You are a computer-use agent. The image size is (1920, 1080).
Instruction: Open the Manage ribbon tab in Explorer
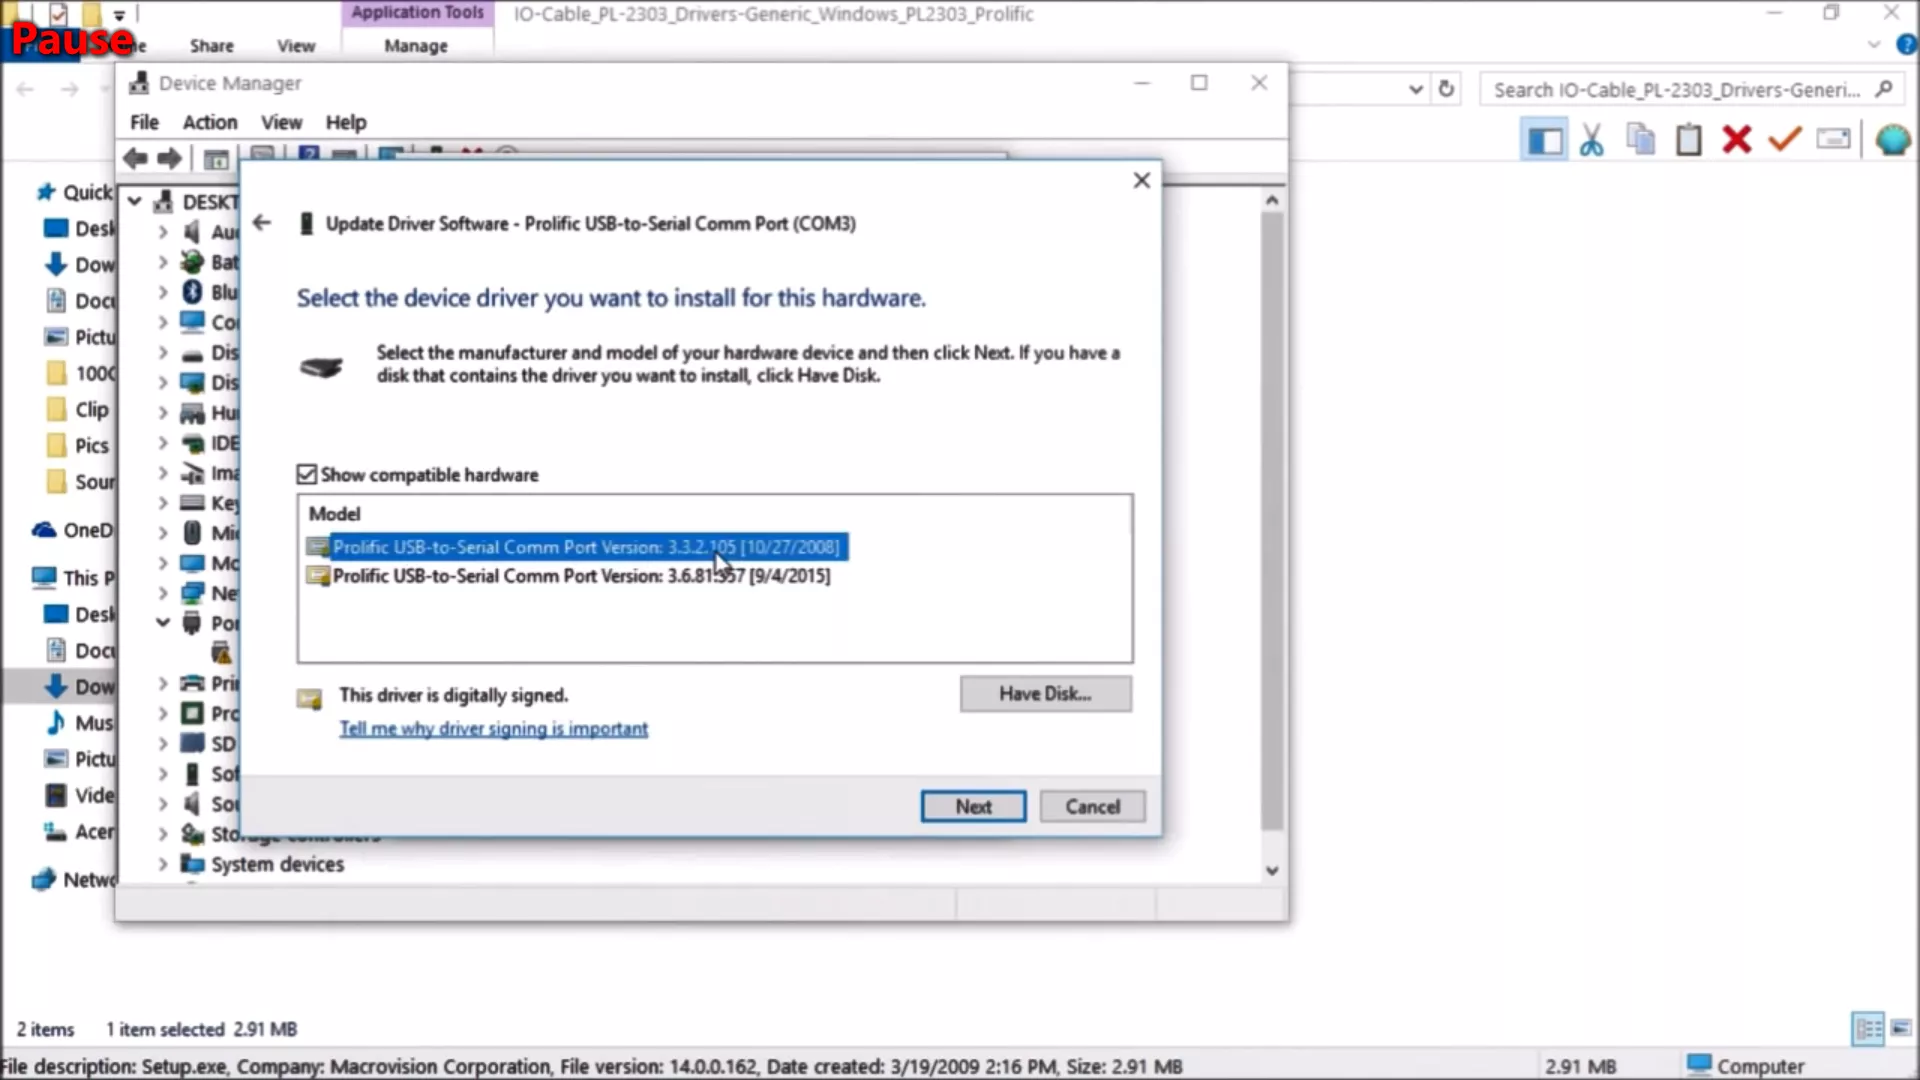click(x=416, y=46)
